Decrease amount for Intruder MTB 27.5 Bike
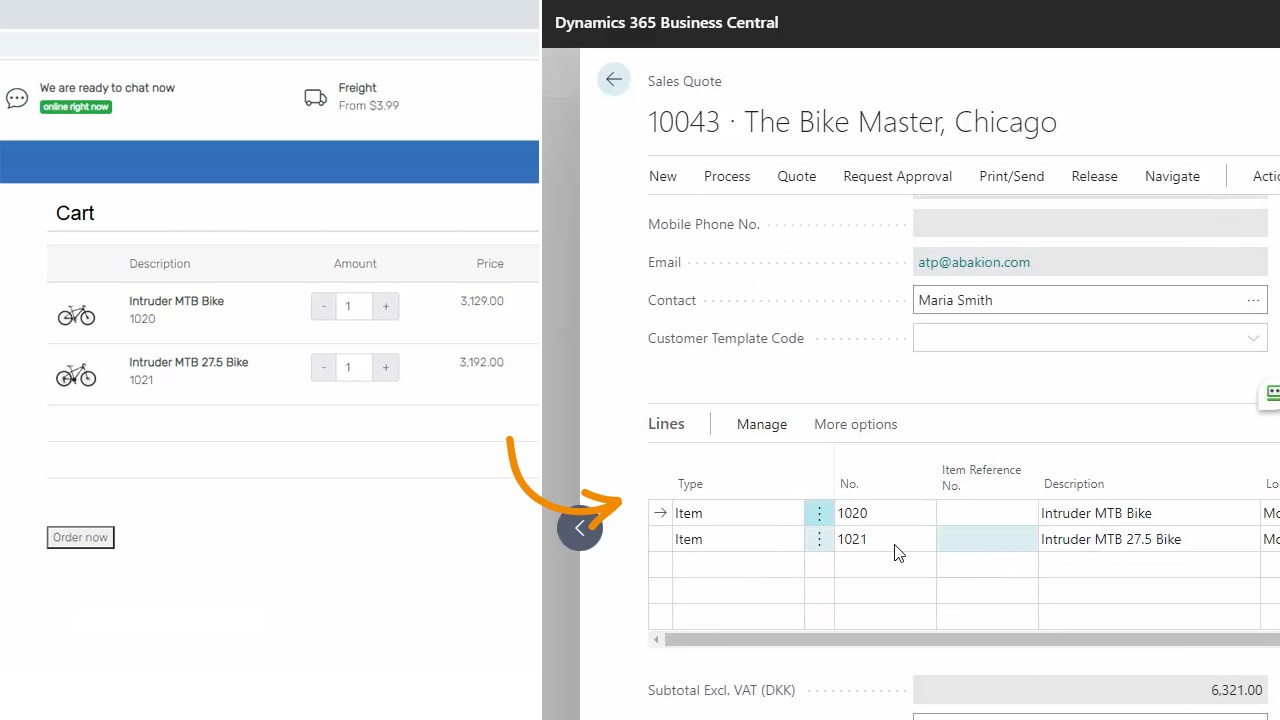Viewport: 1280px width, 720px height. tap(323, 368)
